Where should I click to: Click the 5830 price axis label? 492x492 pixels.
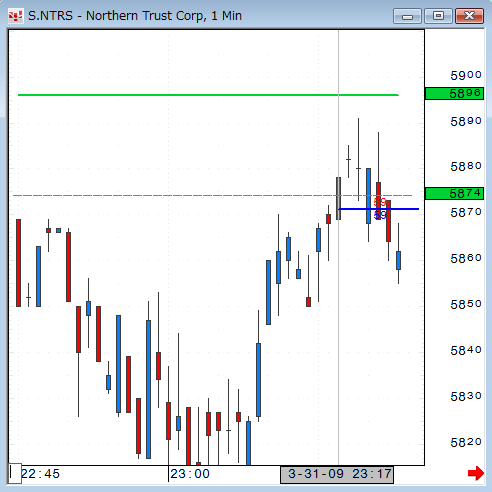466,396
